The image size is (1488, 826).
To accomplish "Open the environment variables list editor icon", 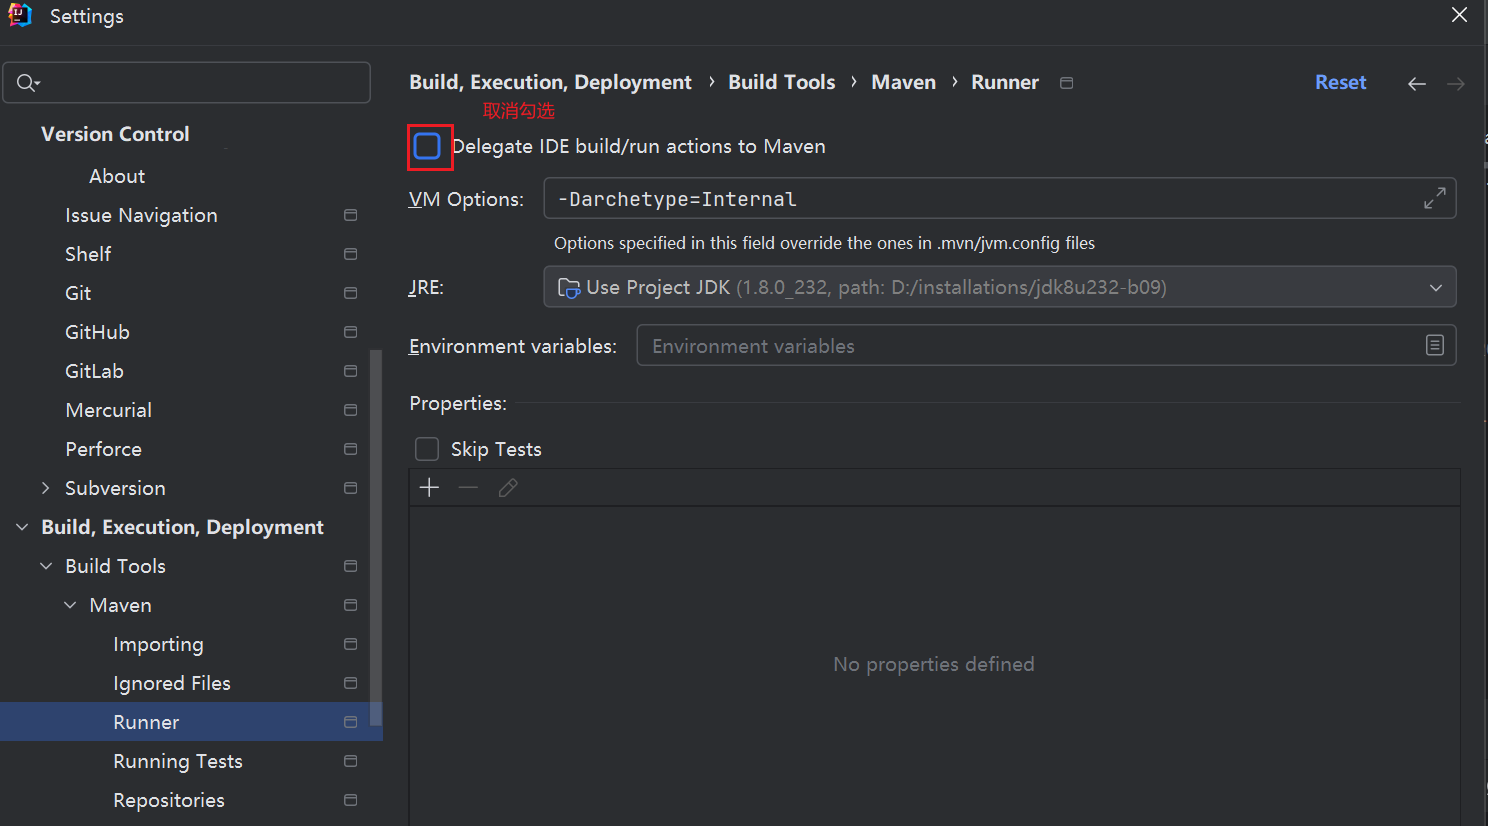I will click(1435, 345).
